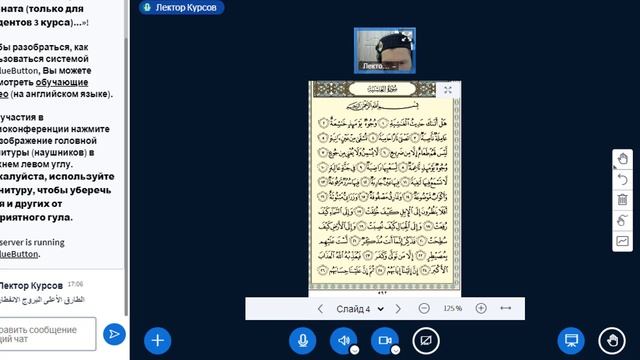Open the webcam options dropdown arrow under camera button
This screenshot has width=640, height=360.
(396, 350)
